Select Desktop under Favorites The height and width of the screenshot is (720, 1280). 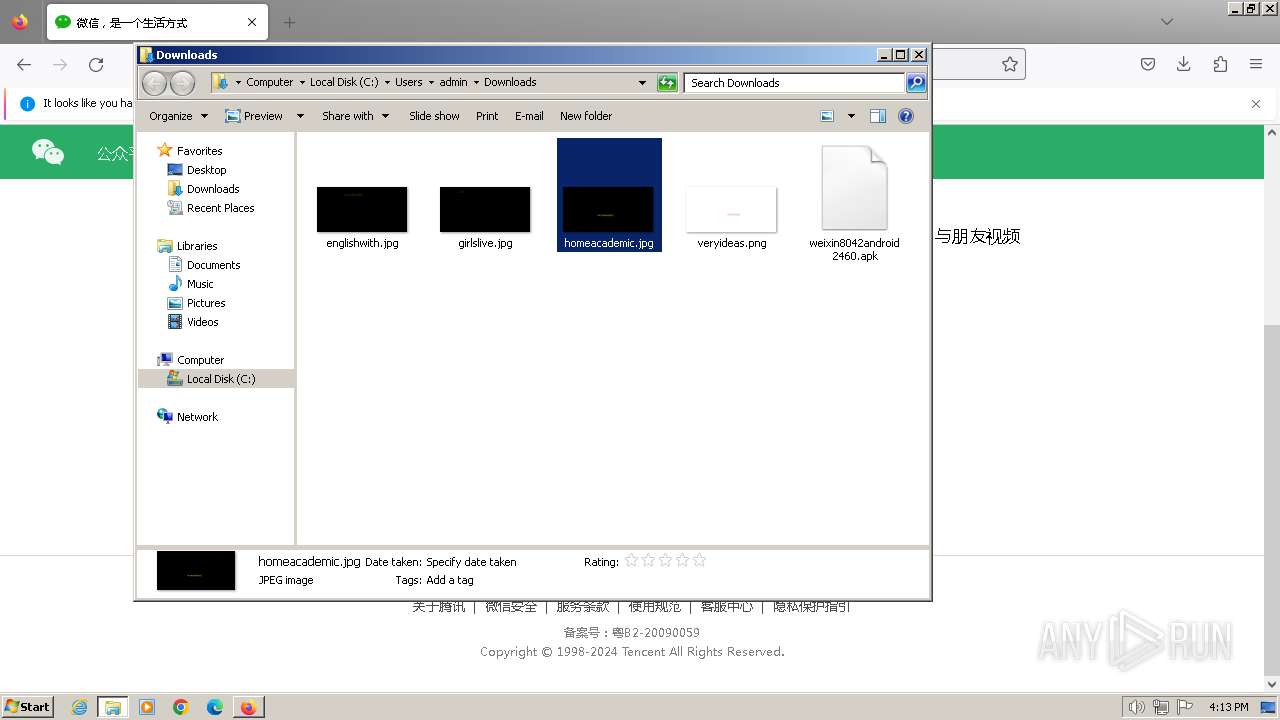(206, 170)
